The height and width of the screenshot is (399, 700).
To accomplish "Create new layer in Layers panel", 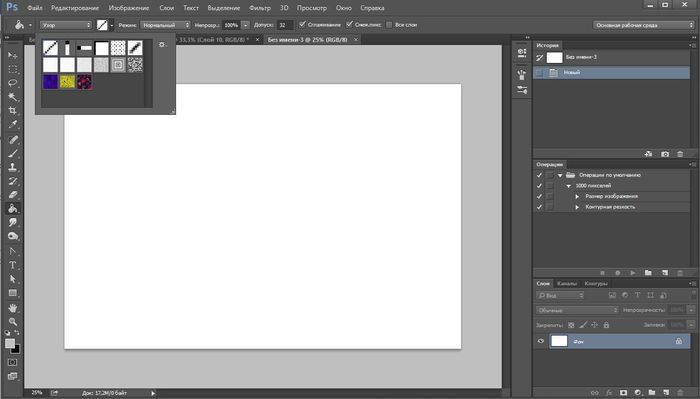I will pyautogui.click(x=666, y=393).
